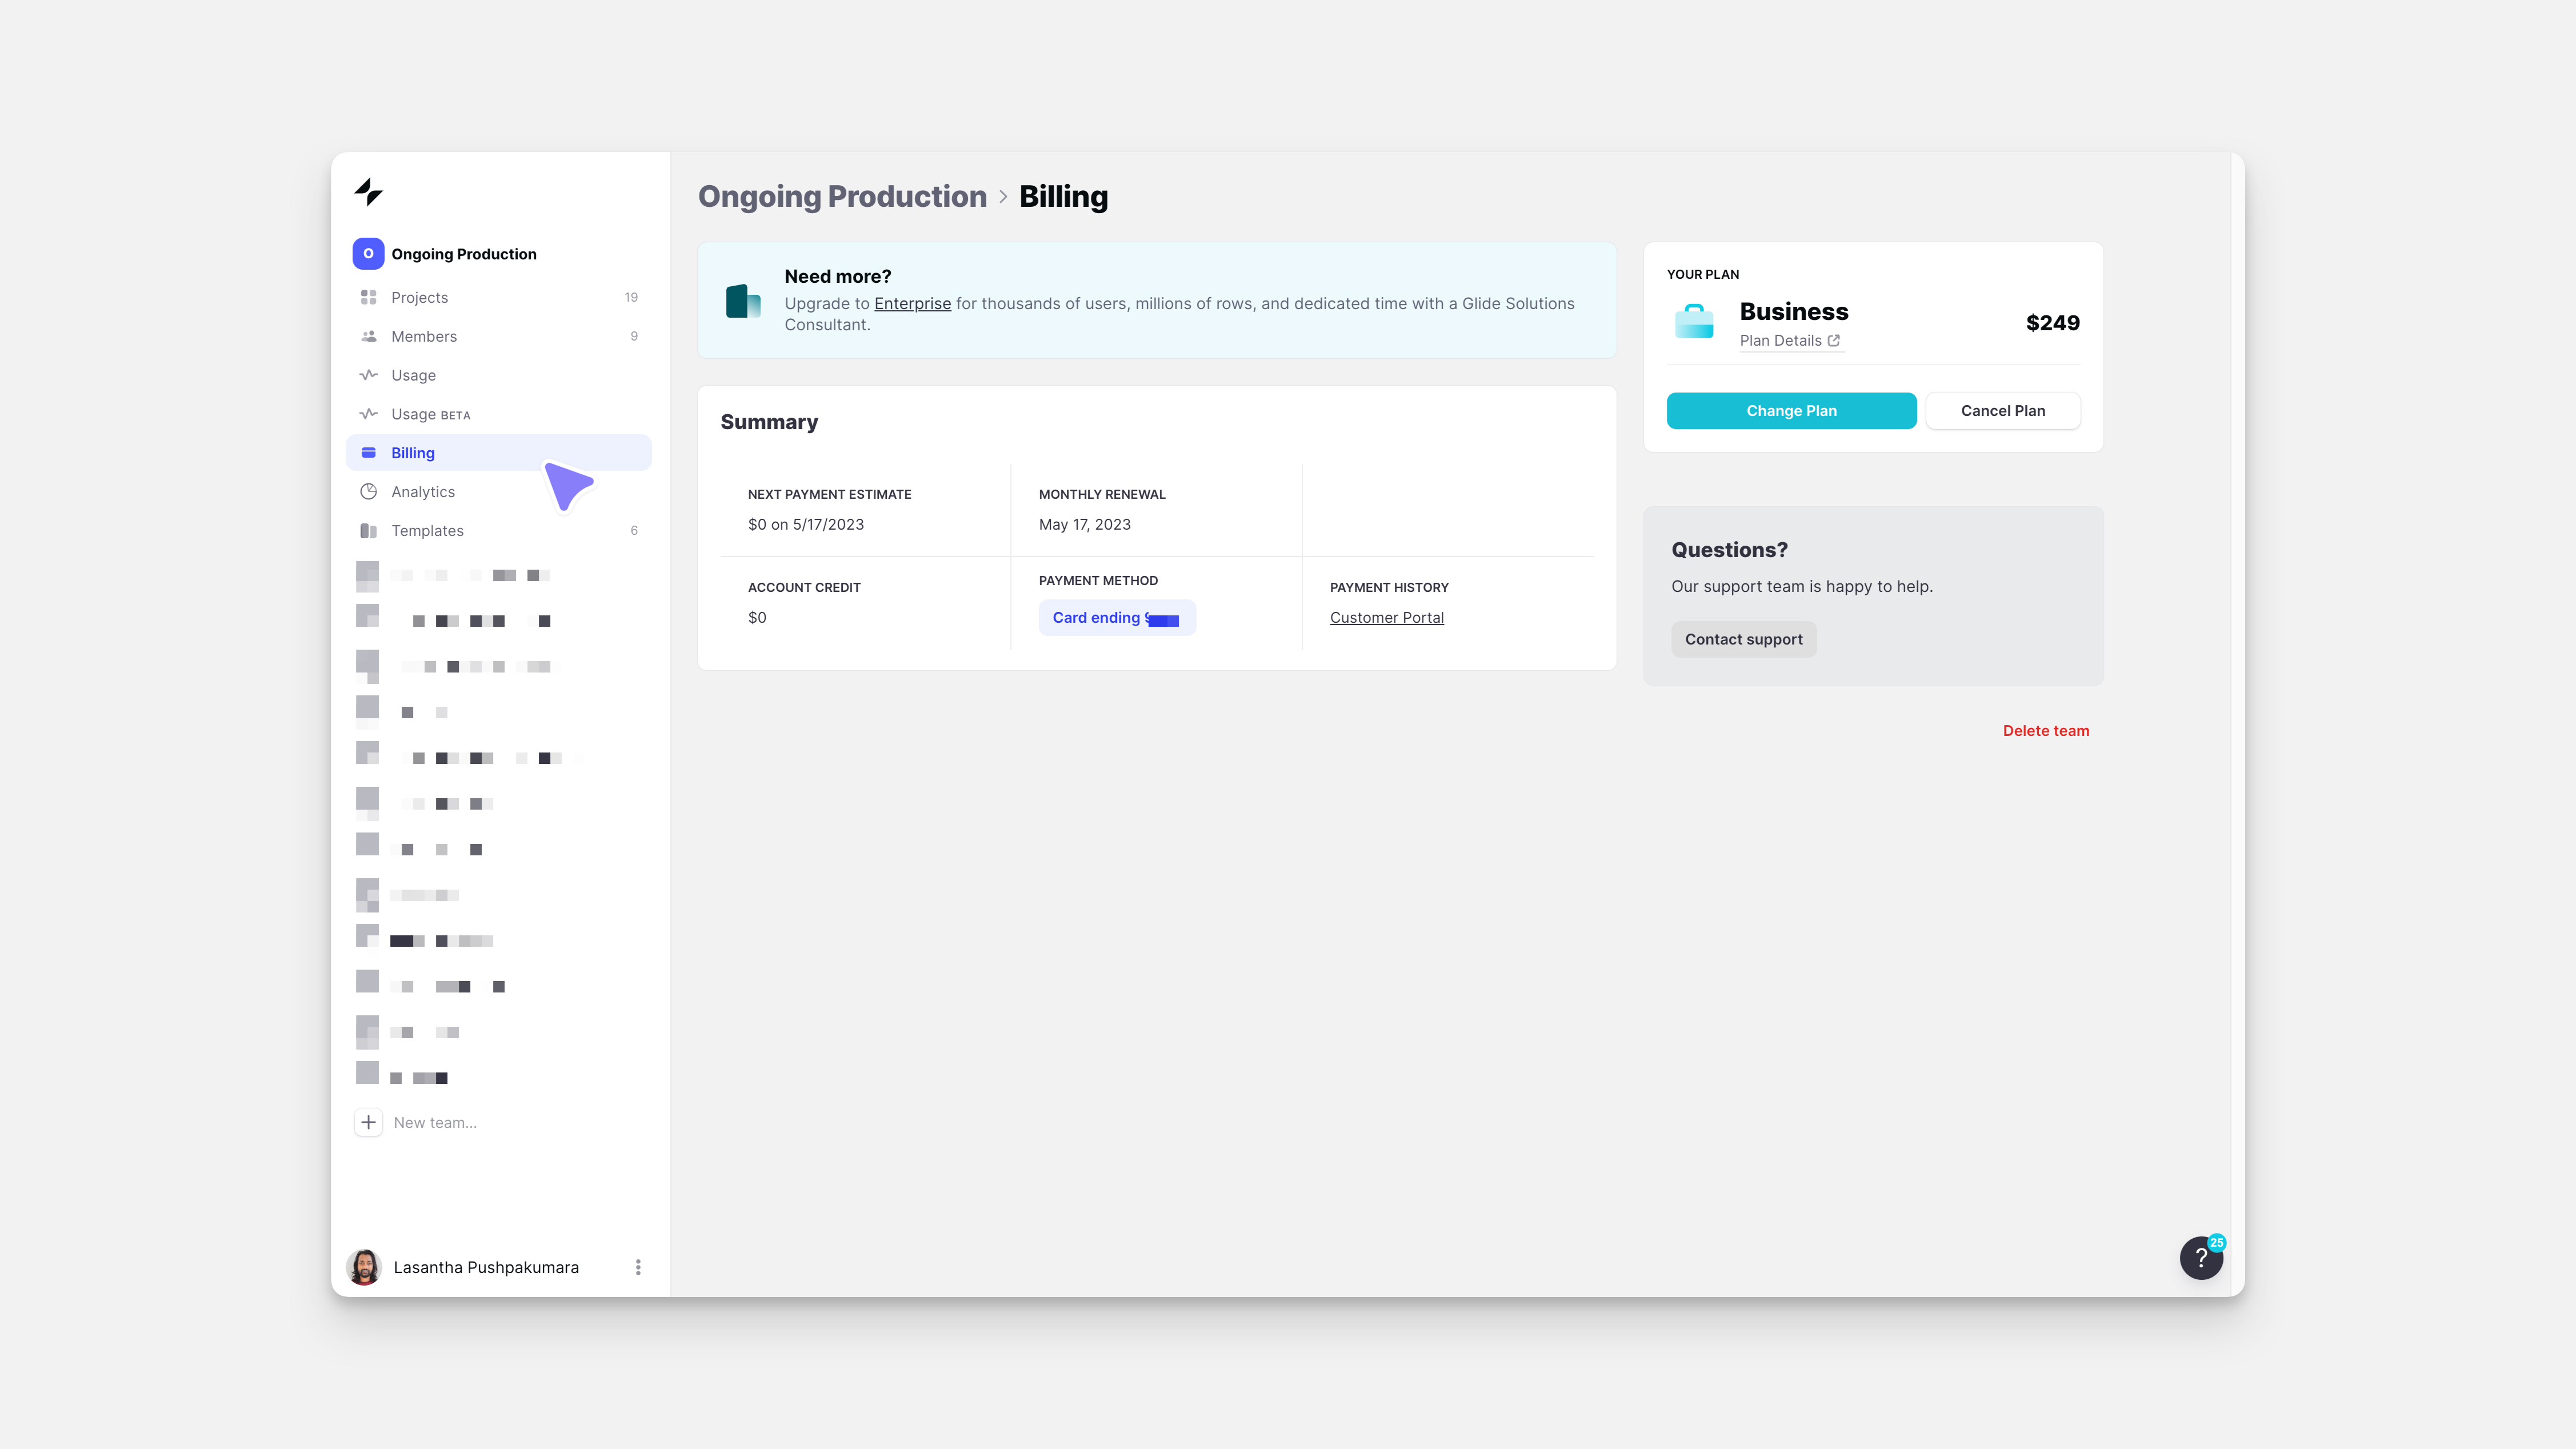Open the Customer Portal link
This screenshot has width=2576, height=1449.
tap(1386, 617)
